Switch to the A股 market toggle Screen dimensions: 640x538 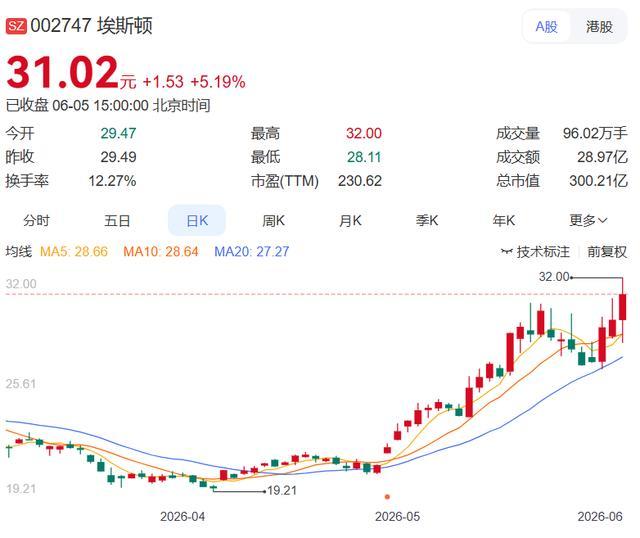point(546,27)
